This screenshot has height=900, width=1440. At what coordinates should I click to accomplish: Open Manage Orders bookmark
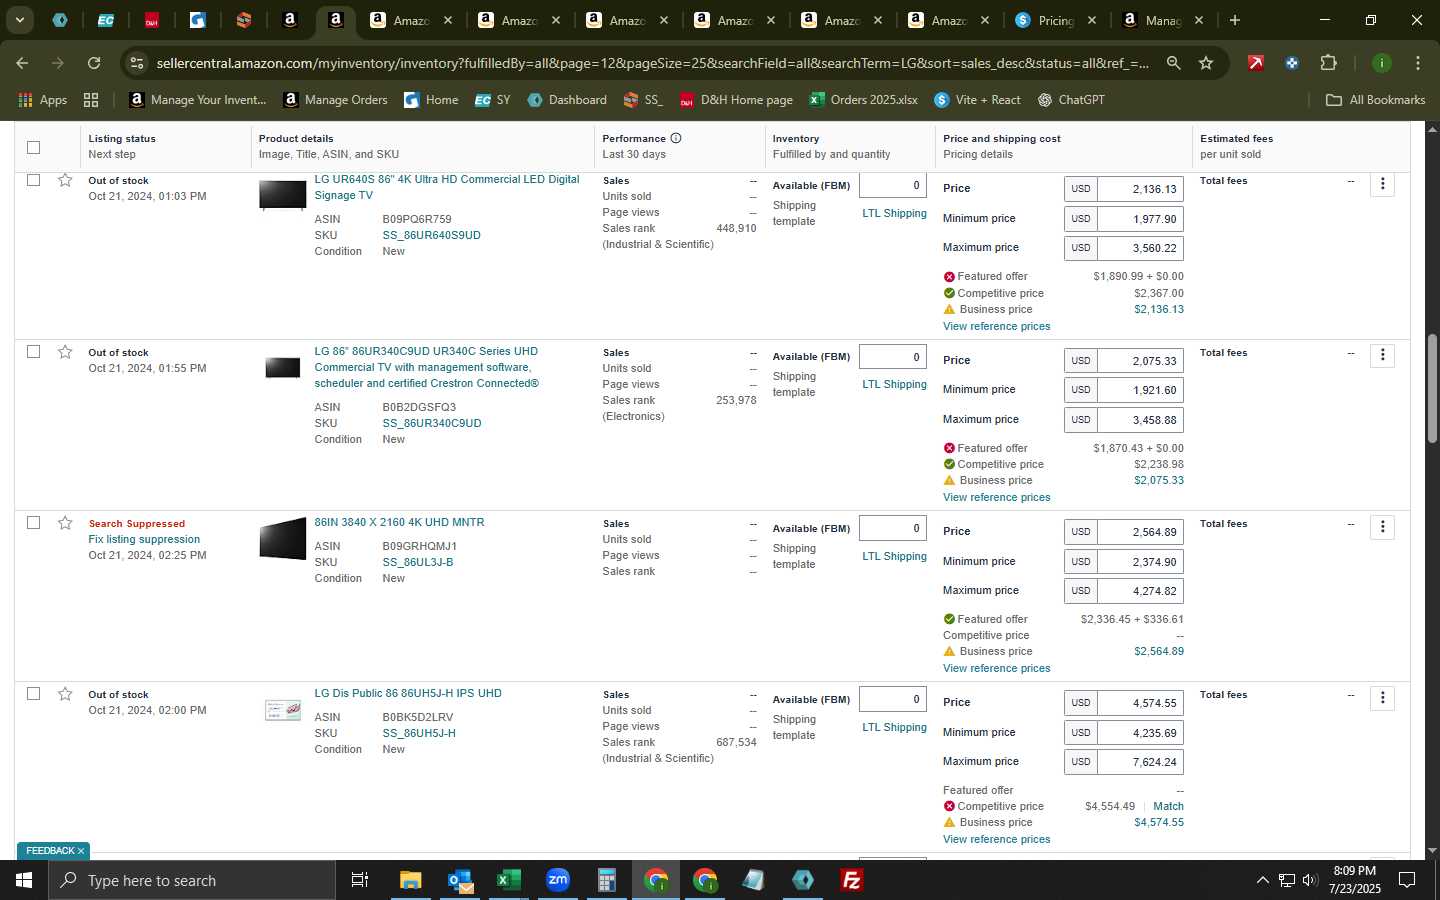coord(335,100)
